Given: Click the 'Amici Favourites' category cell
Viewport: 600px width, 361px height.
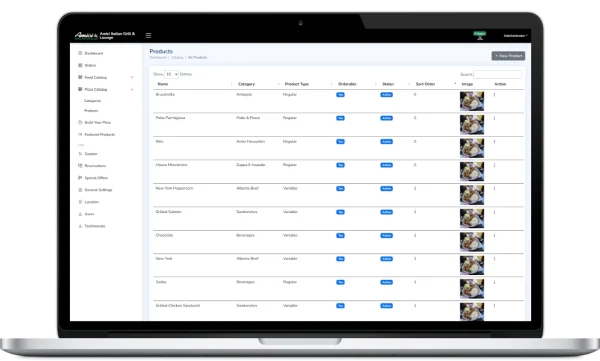Looking at the screenshot, I should click(251, 142).
